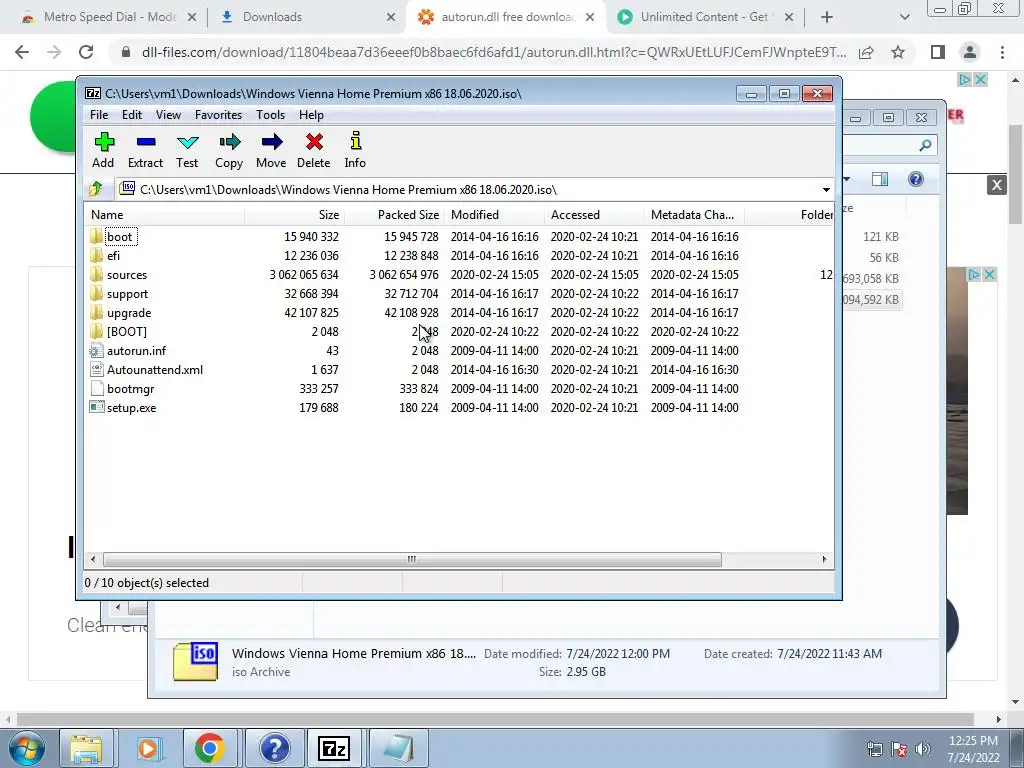This screenshot has height=768, width=1024.
Task: Open Windows Explorer from the taskbar
Action: pyautogui.click(x=86, y=748)
